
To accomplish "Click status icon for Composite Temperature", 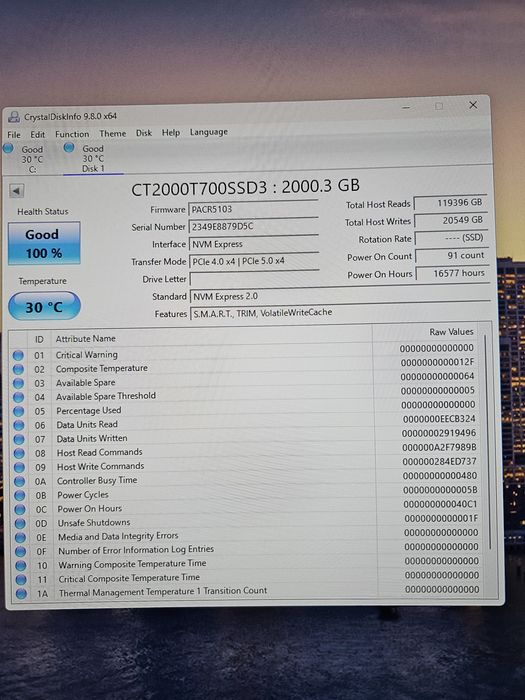I will 18,370.
